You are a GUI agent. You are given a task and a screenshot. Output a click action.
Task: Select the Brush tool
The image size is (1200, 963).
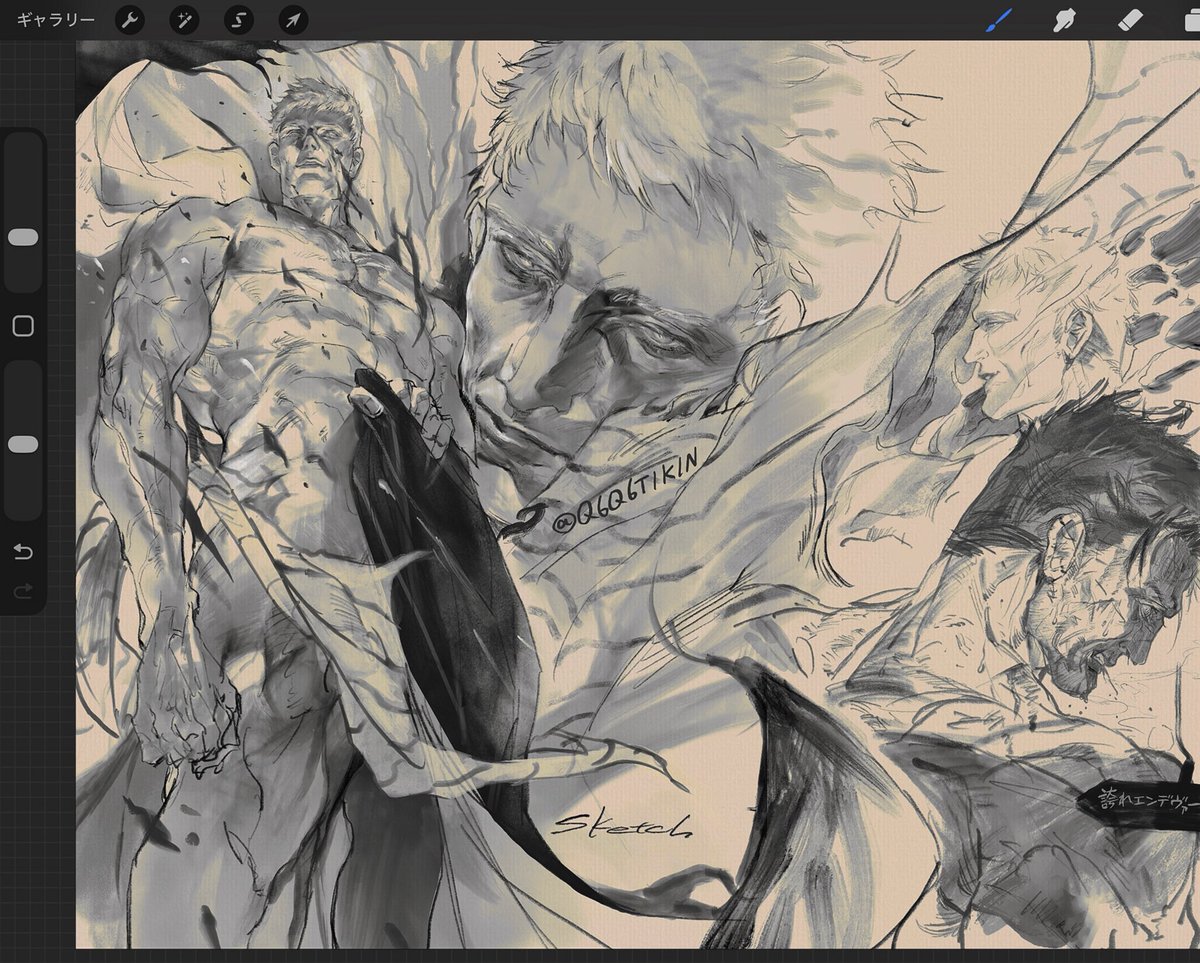click(998, 19)
